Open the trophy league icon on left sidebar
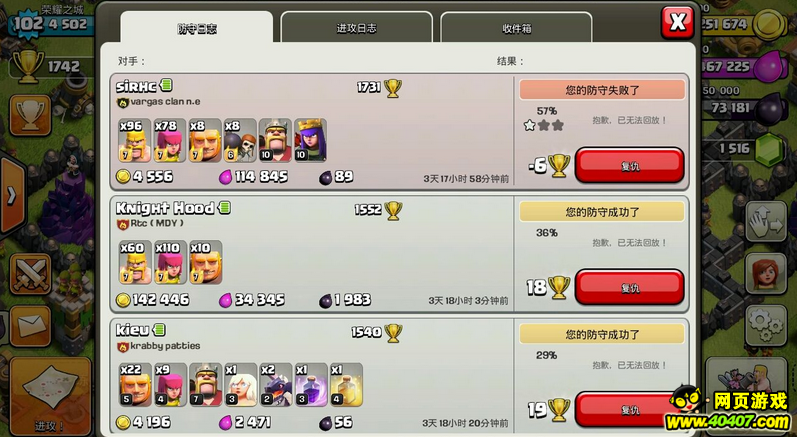The height and width of the screenshot is (437, 797). coord(30,115)
